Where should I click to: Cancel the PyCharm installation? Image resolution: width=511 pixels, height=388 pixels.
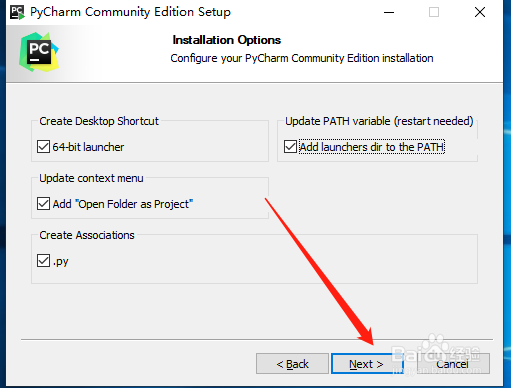click(453, 364)
